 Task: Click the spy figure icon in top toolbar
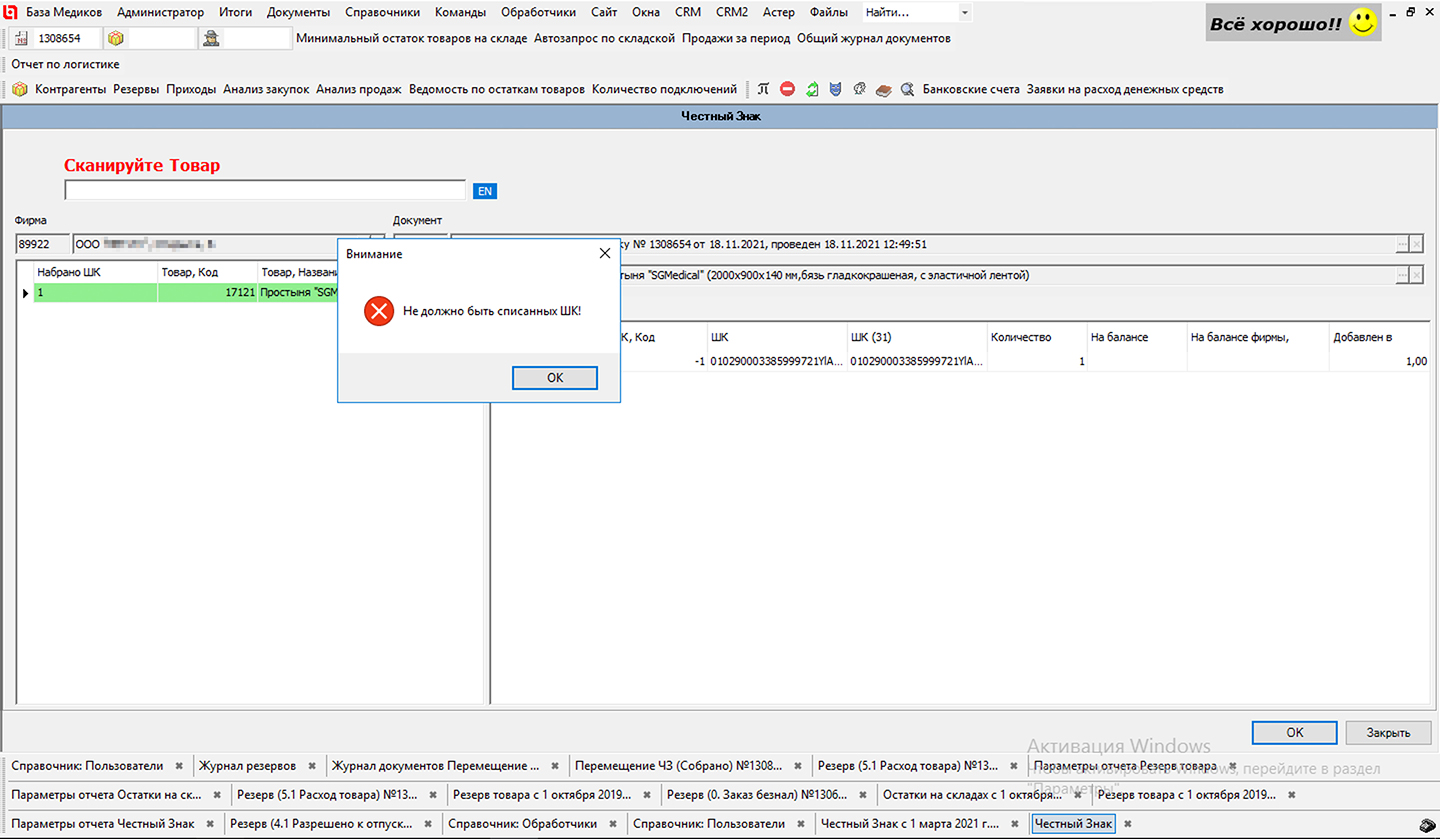coord(211,39)
